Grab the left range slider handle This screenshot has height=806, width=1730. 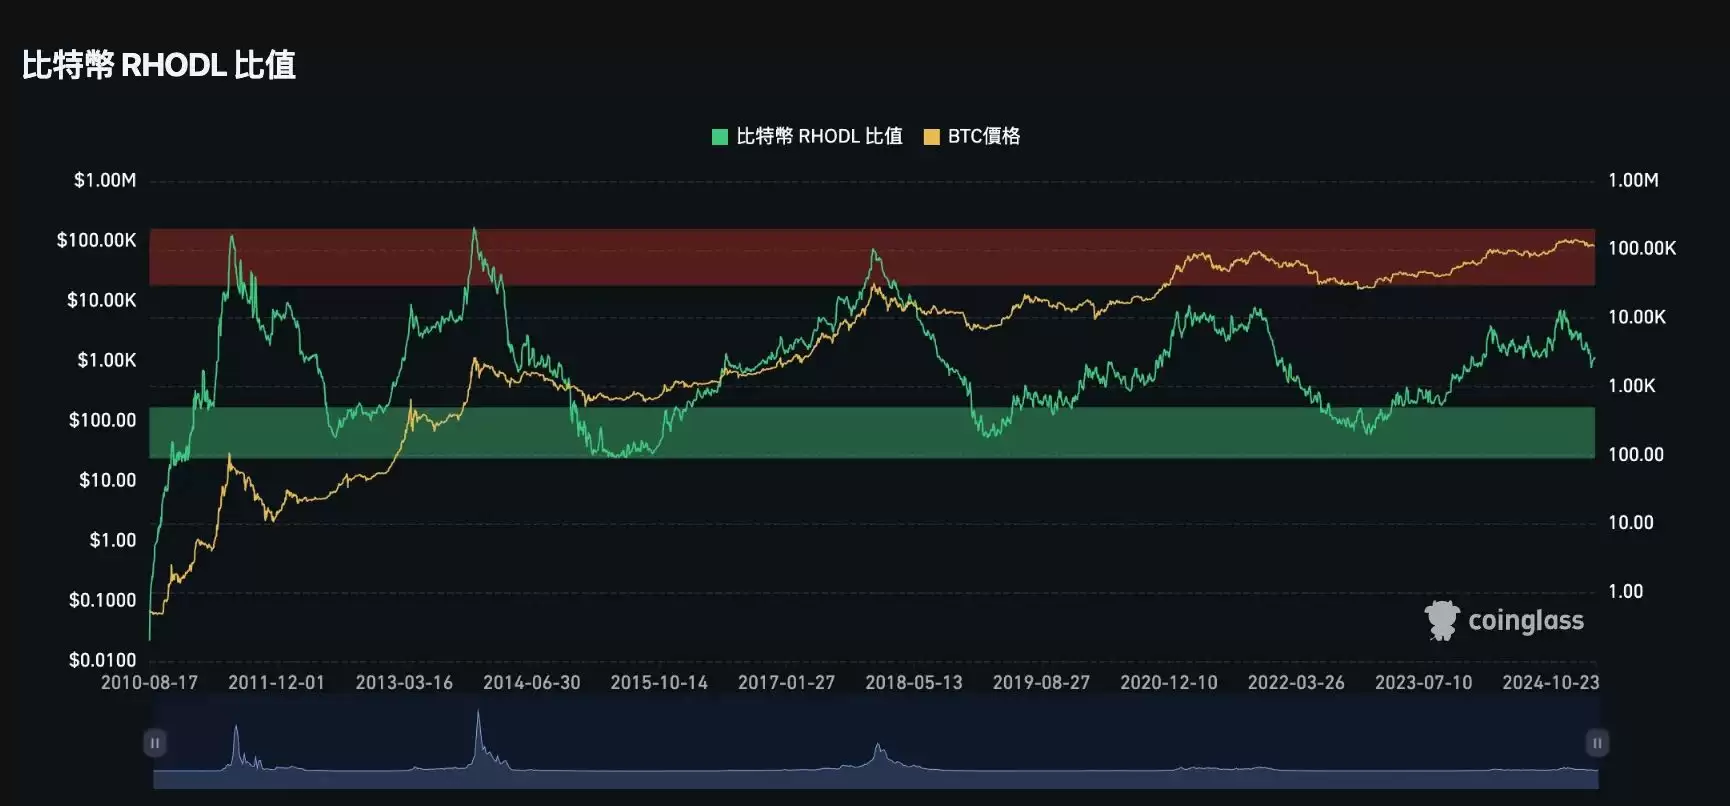click(x=155, y=743)
